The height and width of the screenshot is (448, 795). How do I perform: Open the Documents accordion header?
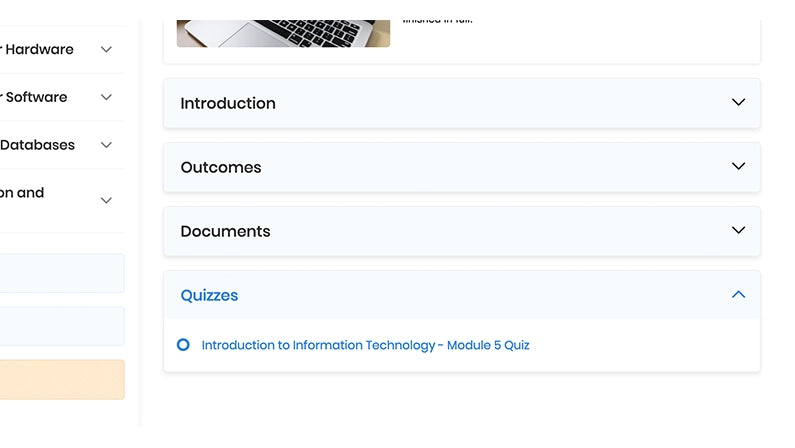click(x=225, y=231)
